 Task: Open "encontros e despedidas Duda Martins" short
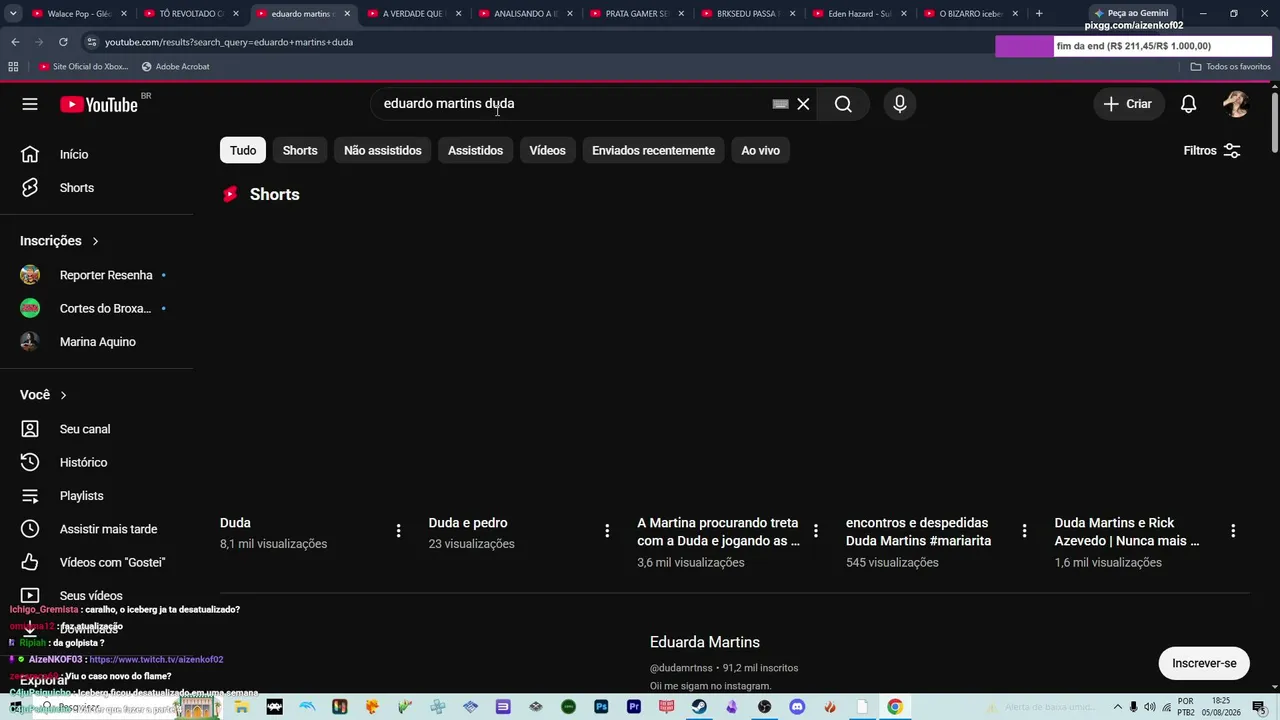click(919, 532)
